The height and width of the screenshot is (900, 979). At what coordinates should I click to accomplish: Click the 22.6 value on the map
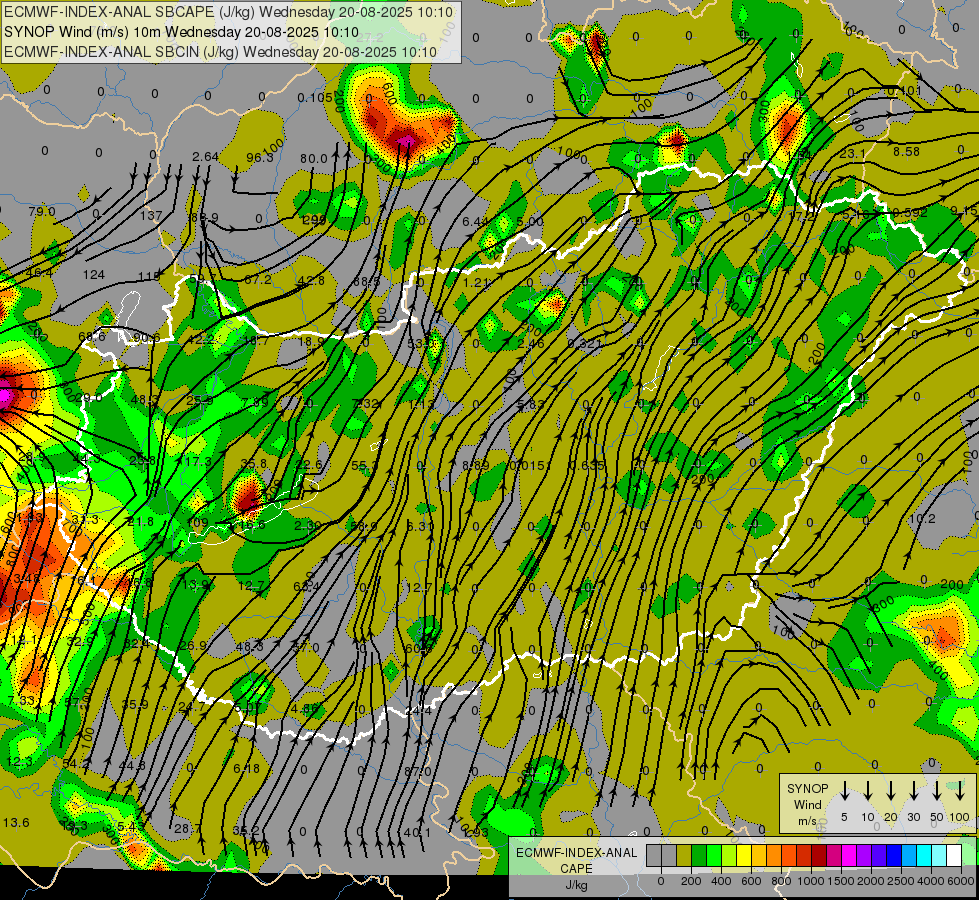pos(310,464)
